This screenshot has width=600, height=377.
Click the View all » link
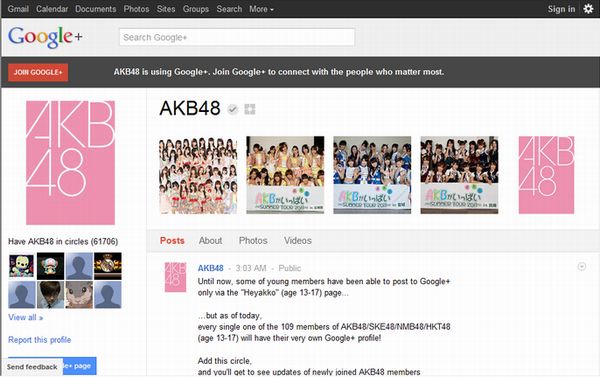pos(26,317)
